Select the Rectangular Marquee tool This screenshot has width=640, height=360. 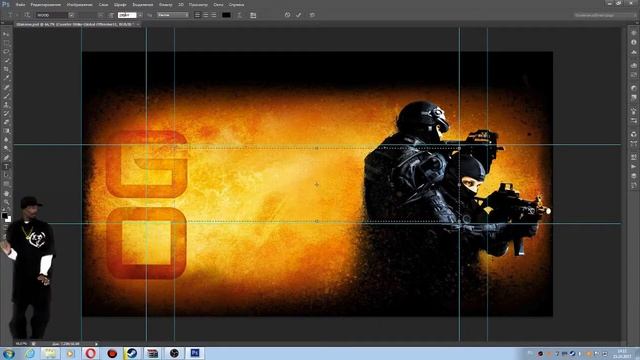[7, 43]
